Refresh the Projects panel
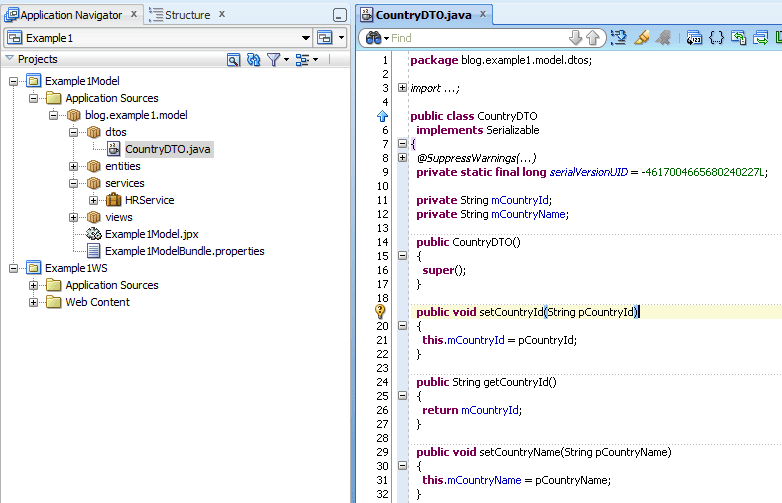 tap(253, 60)
